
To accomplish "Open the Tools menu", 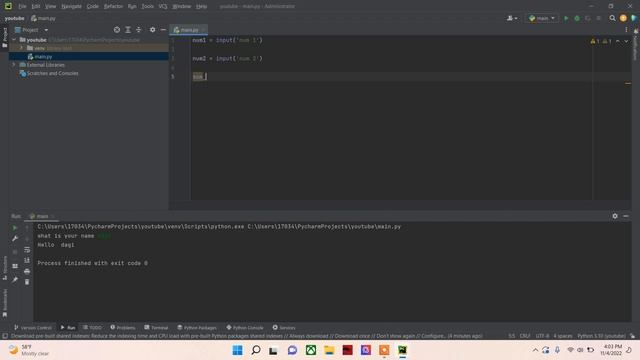I will [x=147, y=7].
